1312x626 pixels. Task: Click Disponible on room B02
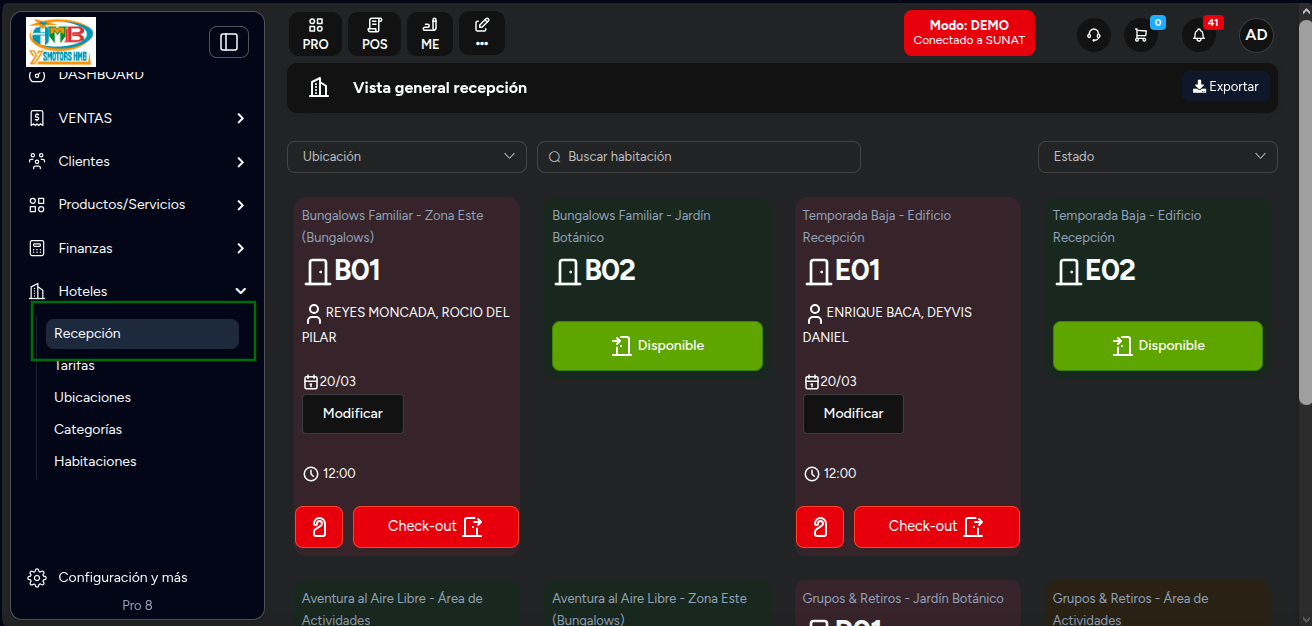tap(658, 346)
